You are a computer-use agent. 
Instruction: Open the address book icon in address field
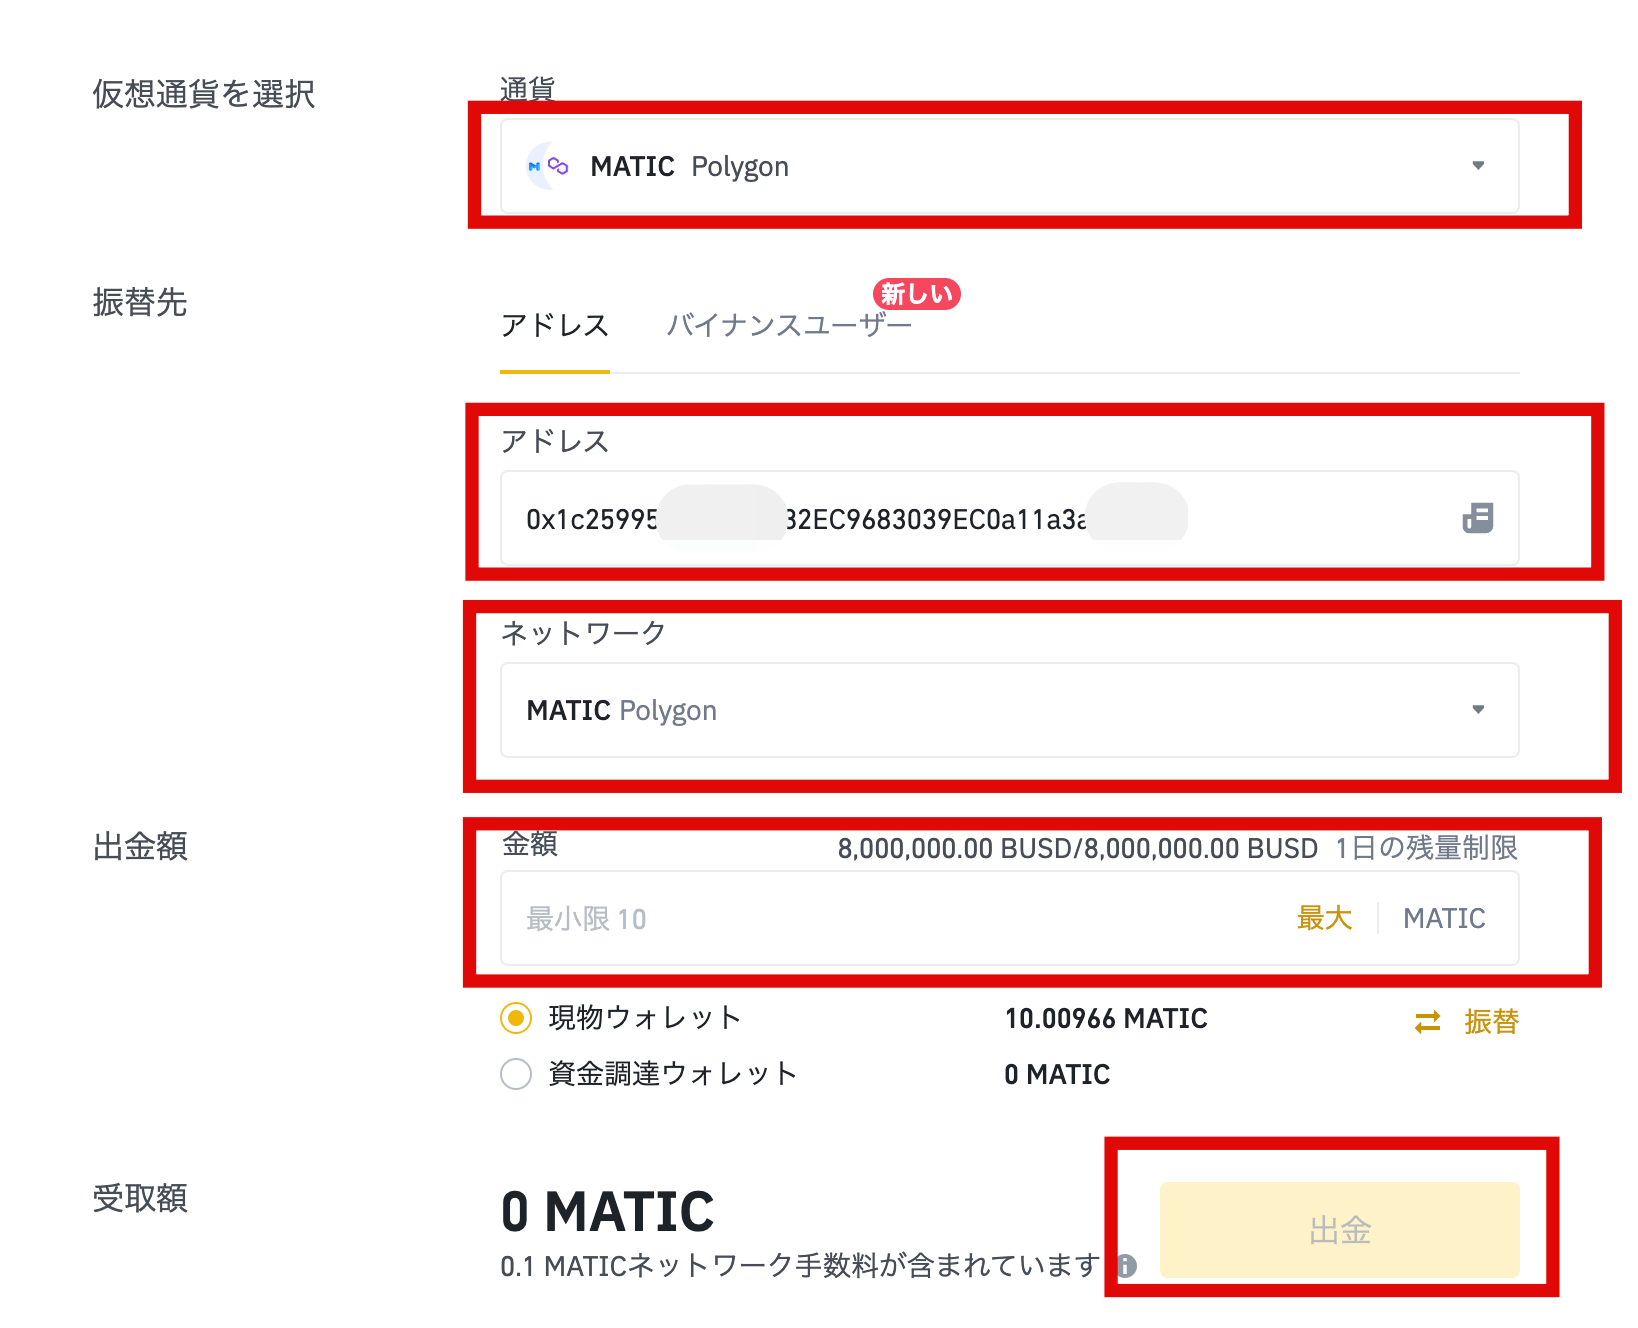pyautogui.click(x=1477, y=518)
